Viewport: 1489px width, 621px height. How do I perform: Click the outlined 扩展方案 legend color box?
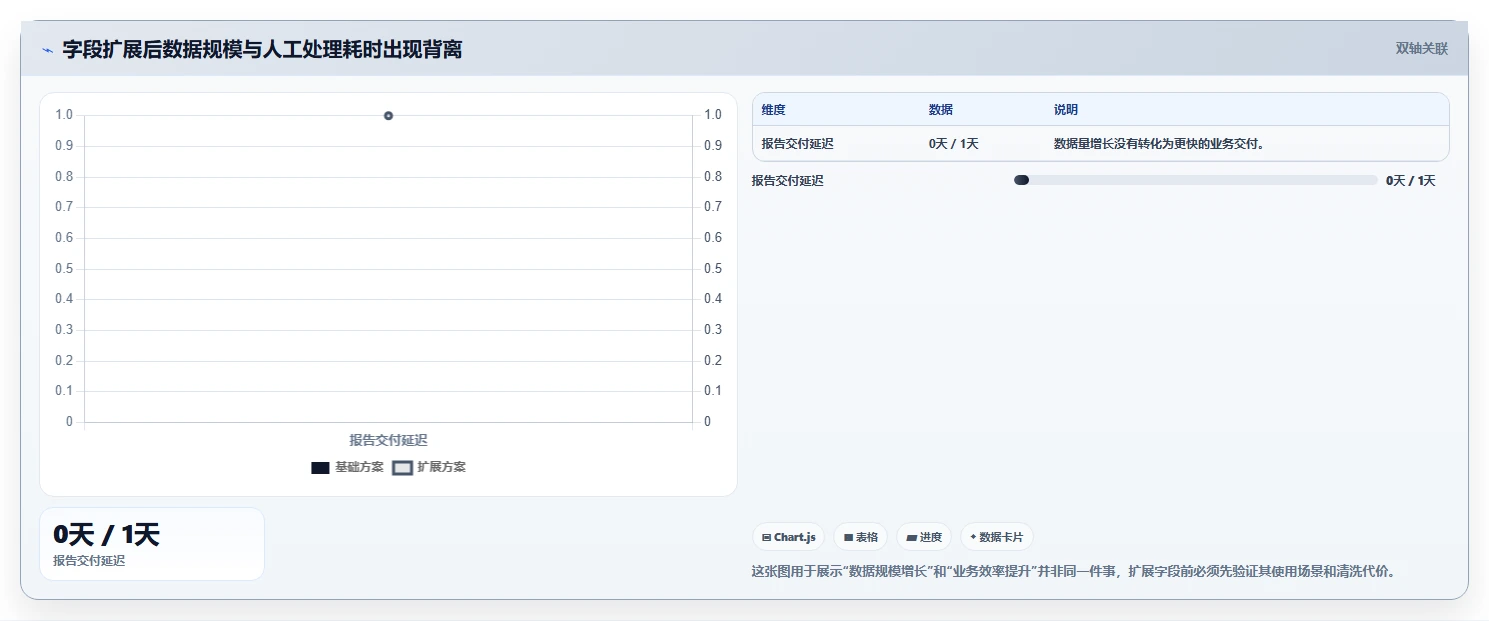(x=402, y=468)
